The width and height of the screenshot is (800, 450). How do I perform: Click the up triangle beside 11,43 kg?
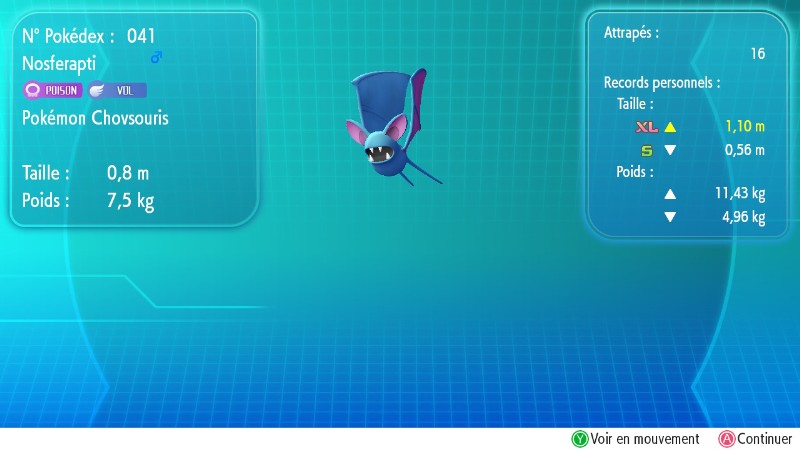click(x=670, y=194)
